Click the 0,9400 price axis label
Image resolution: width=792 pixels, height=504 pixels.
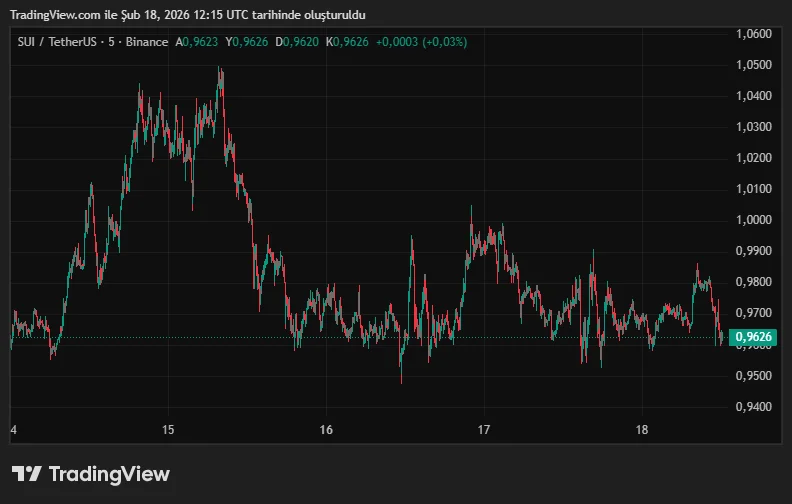point(753,407)
